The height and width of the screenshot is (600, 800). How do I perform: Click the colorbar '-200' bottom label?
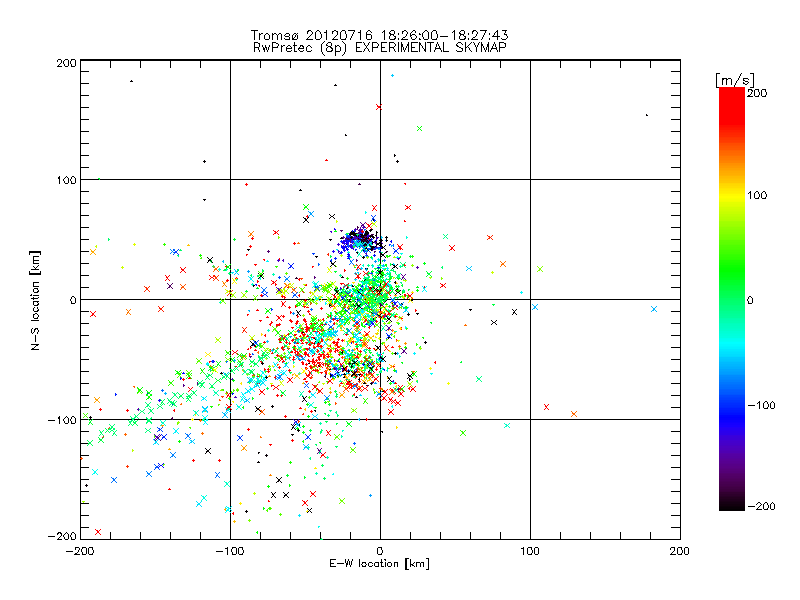coord(761,506)
